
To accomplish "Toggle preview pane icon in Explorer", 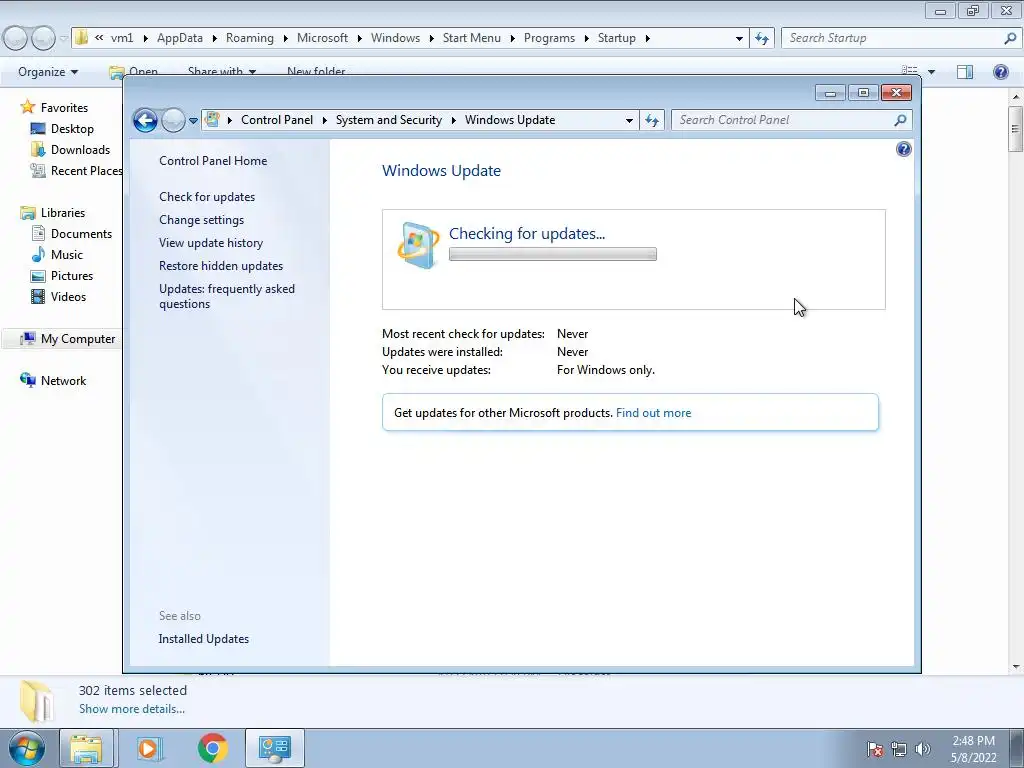I will point(965,72).
